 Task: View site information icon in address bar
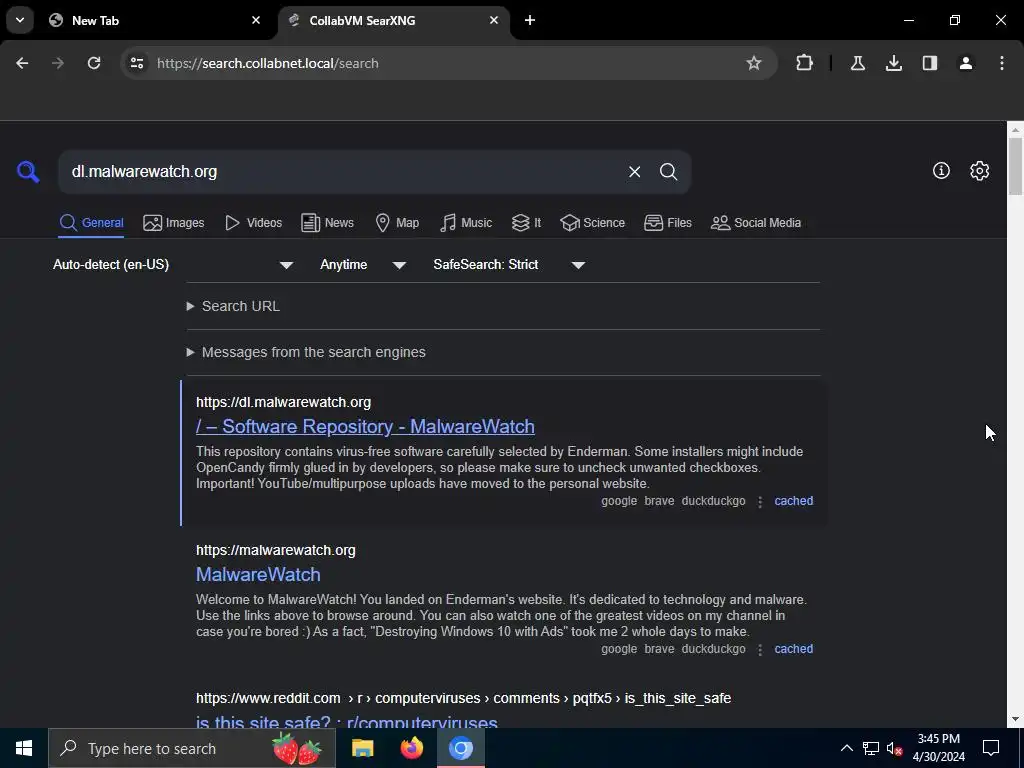tap(136, 63)
